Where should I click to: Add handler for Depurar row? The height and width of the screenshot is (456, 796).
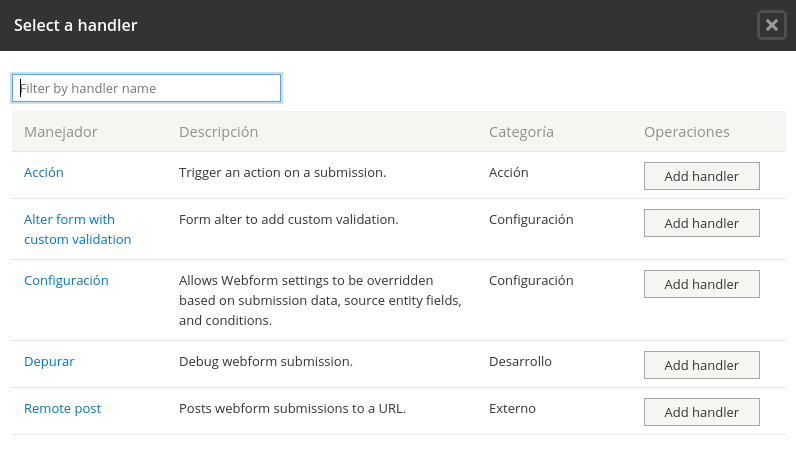(x=702, y=365)
